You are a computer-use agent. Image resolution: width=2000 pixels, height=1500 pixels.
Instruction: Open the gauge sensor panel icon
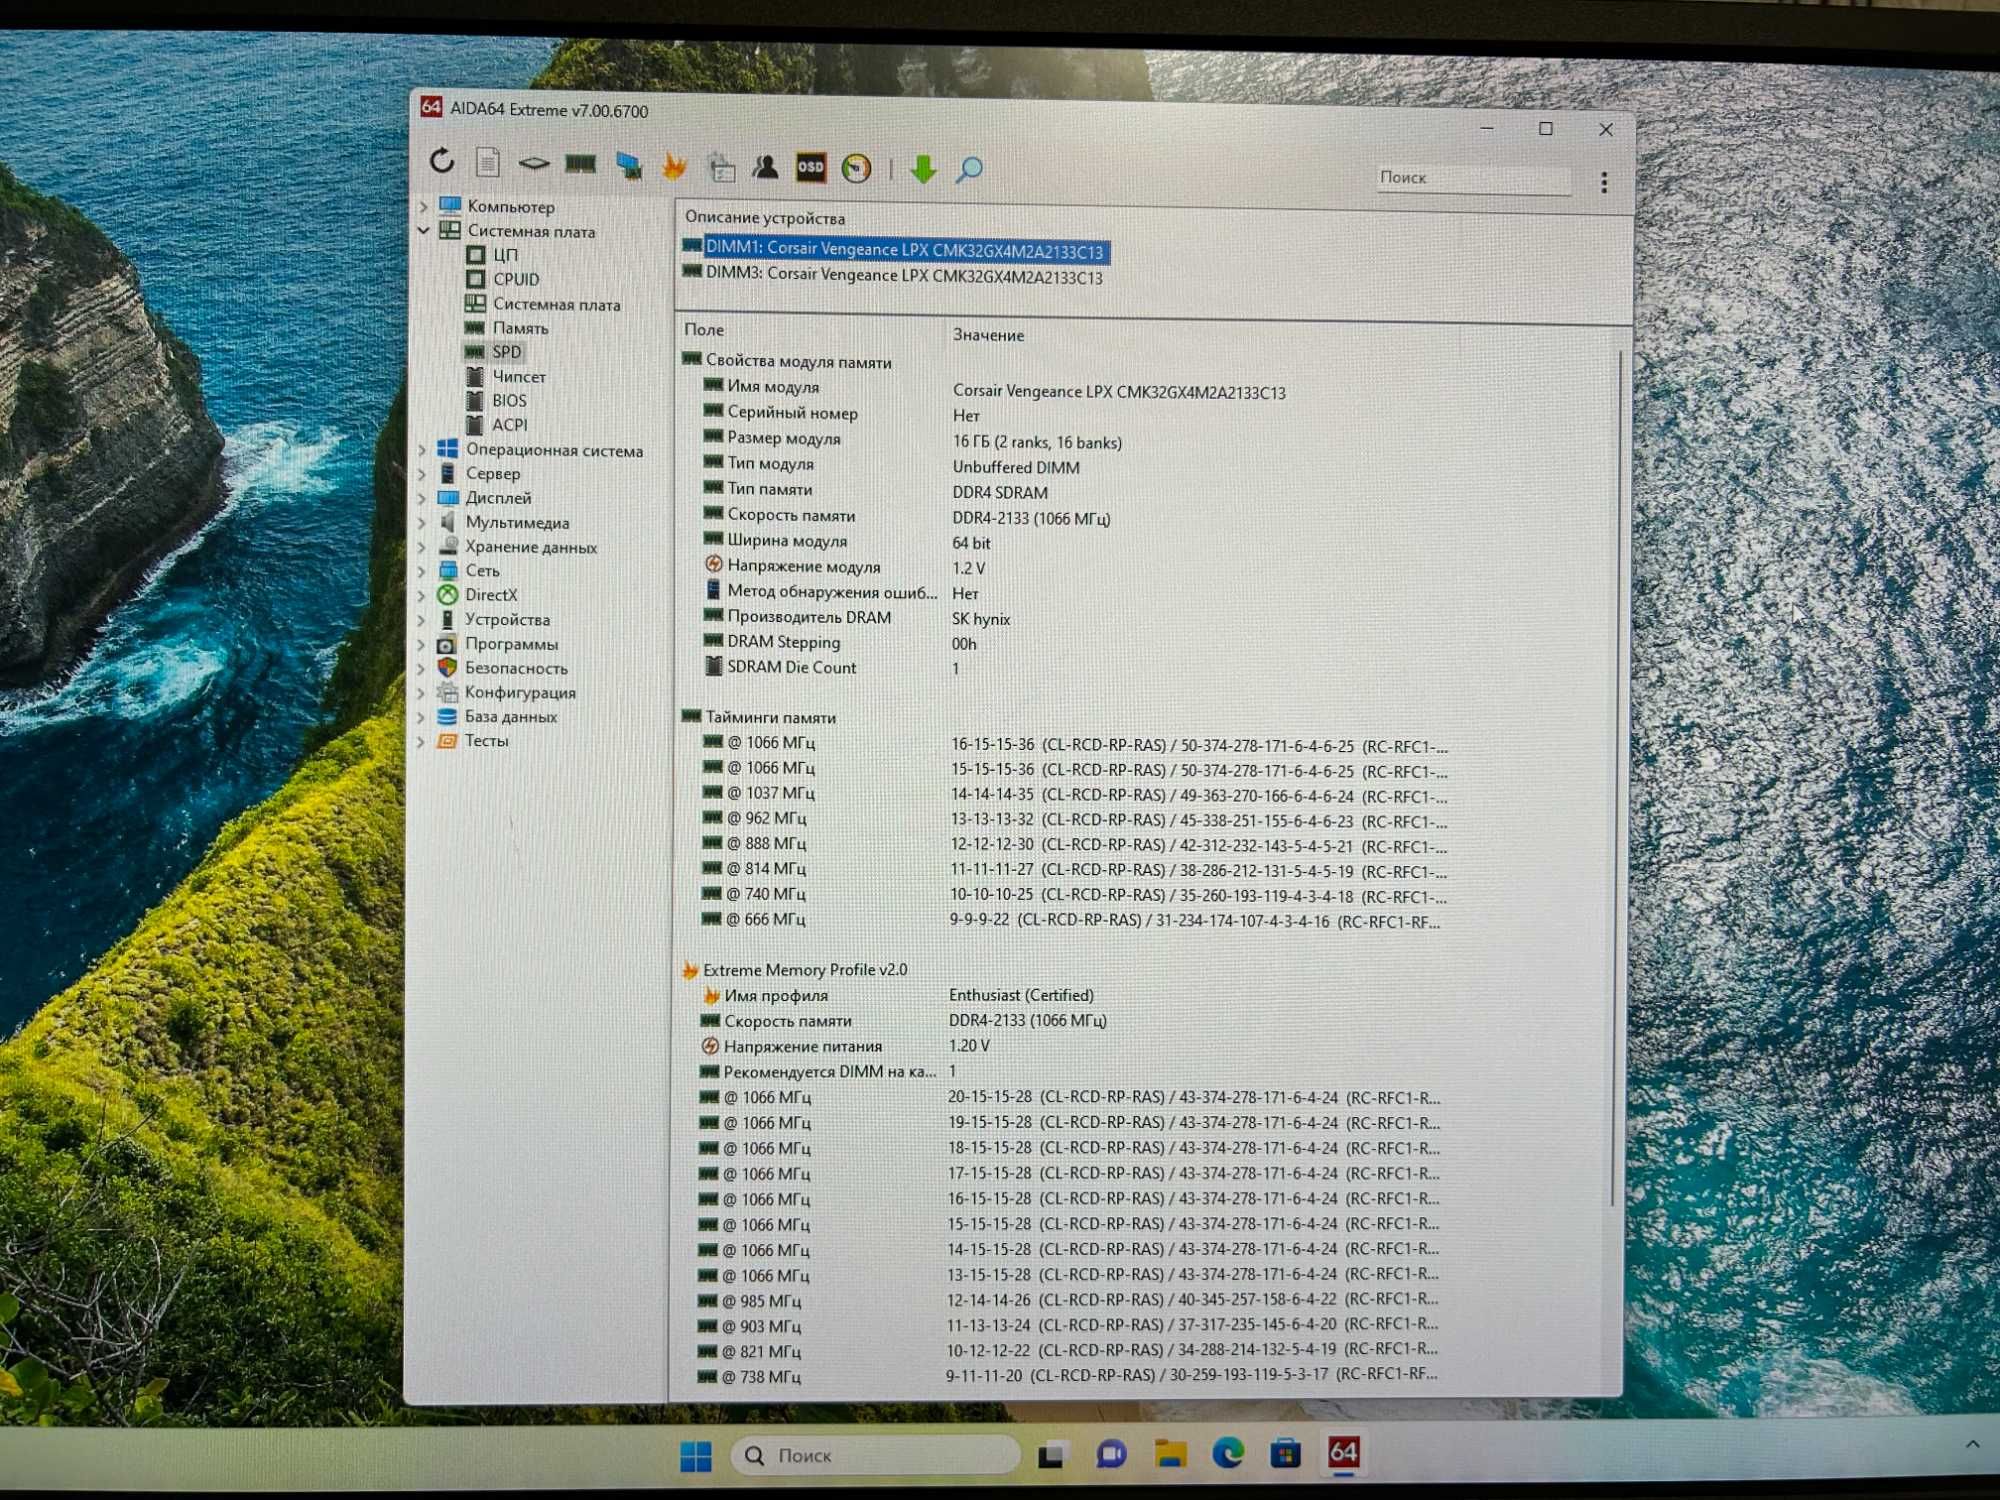[x=857, y=169]
